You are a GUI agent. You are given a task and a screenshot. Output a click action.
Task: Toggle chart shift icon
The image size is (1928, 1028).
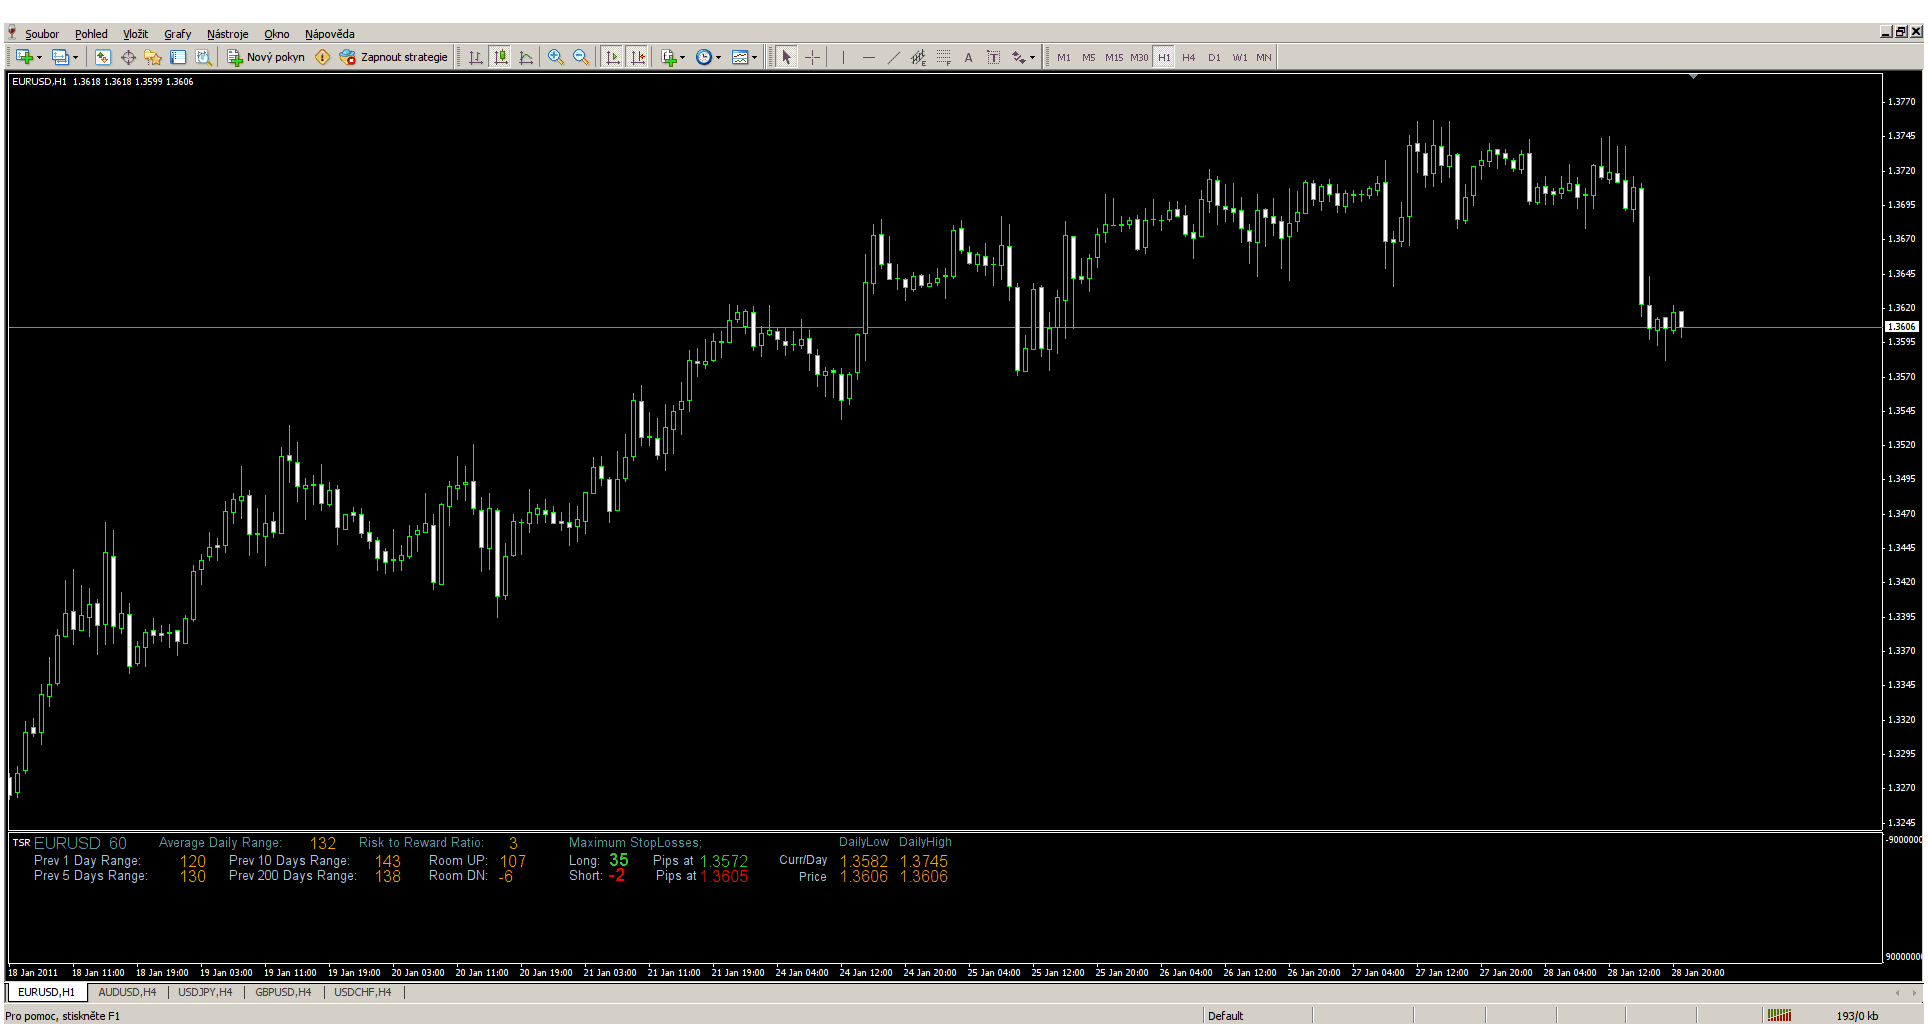(637, 57)
